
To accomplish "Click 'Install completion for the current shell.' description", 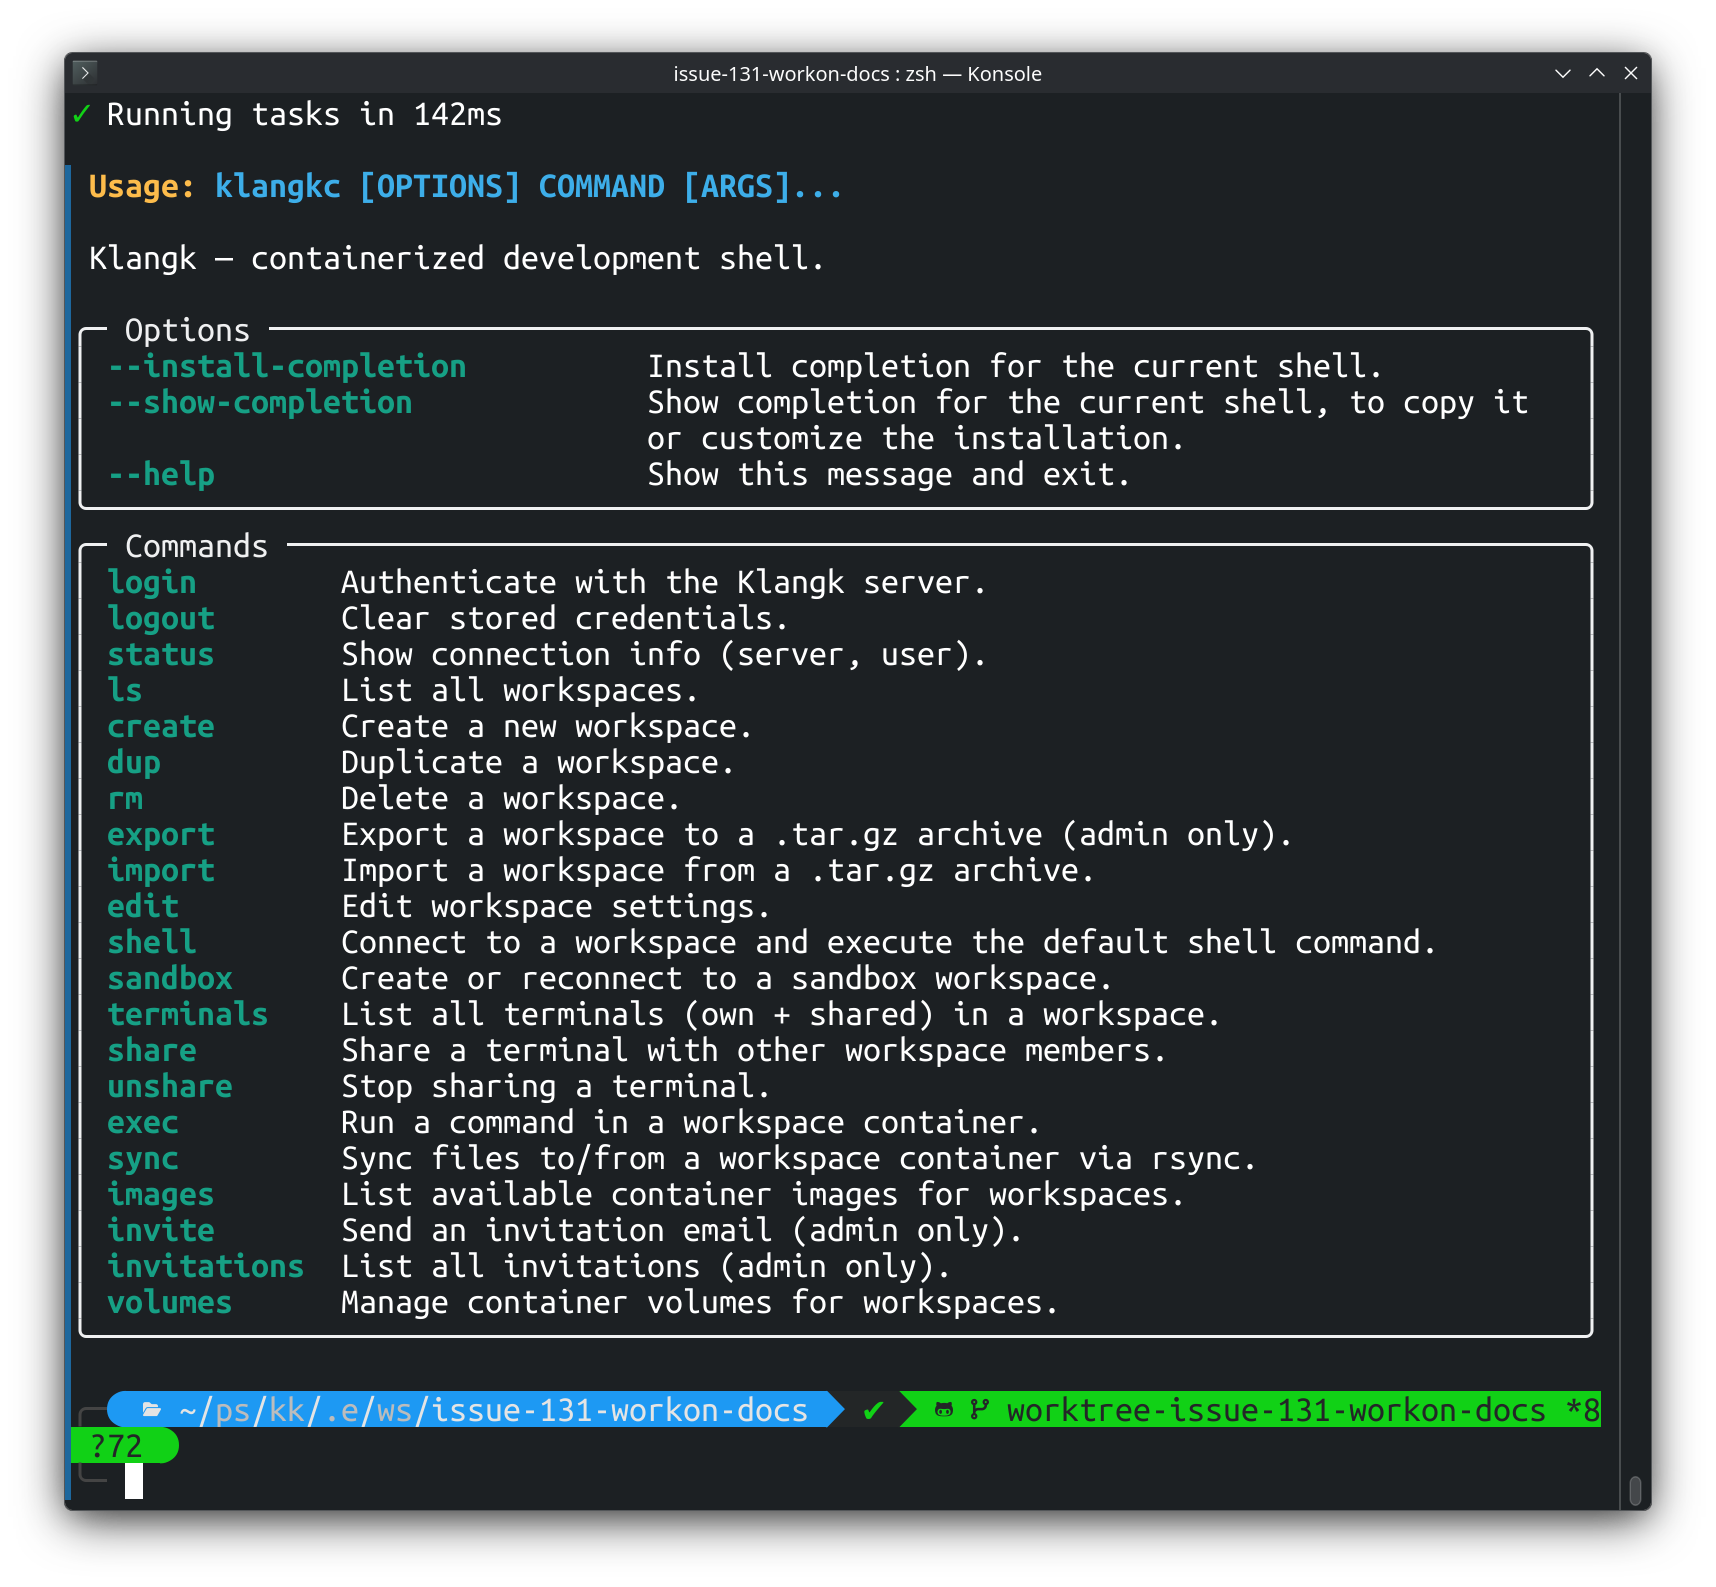I will tap(1015, 366).
